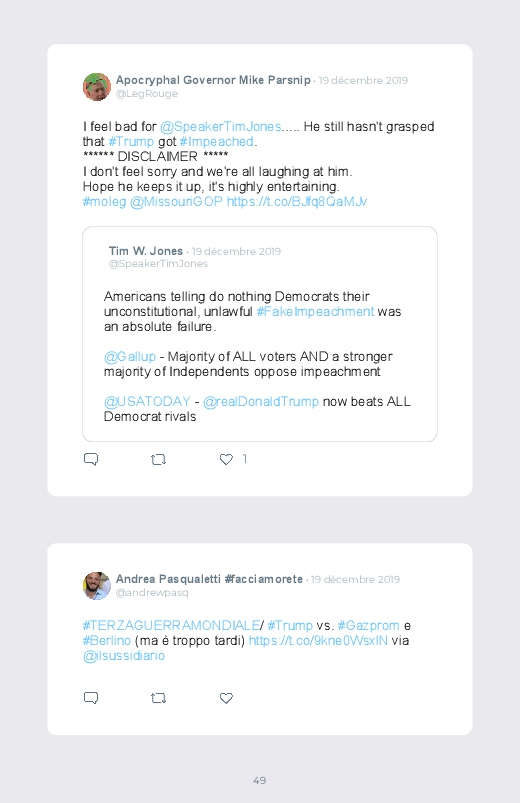Click the #Impeached hashtag

(x=217, y=141)
